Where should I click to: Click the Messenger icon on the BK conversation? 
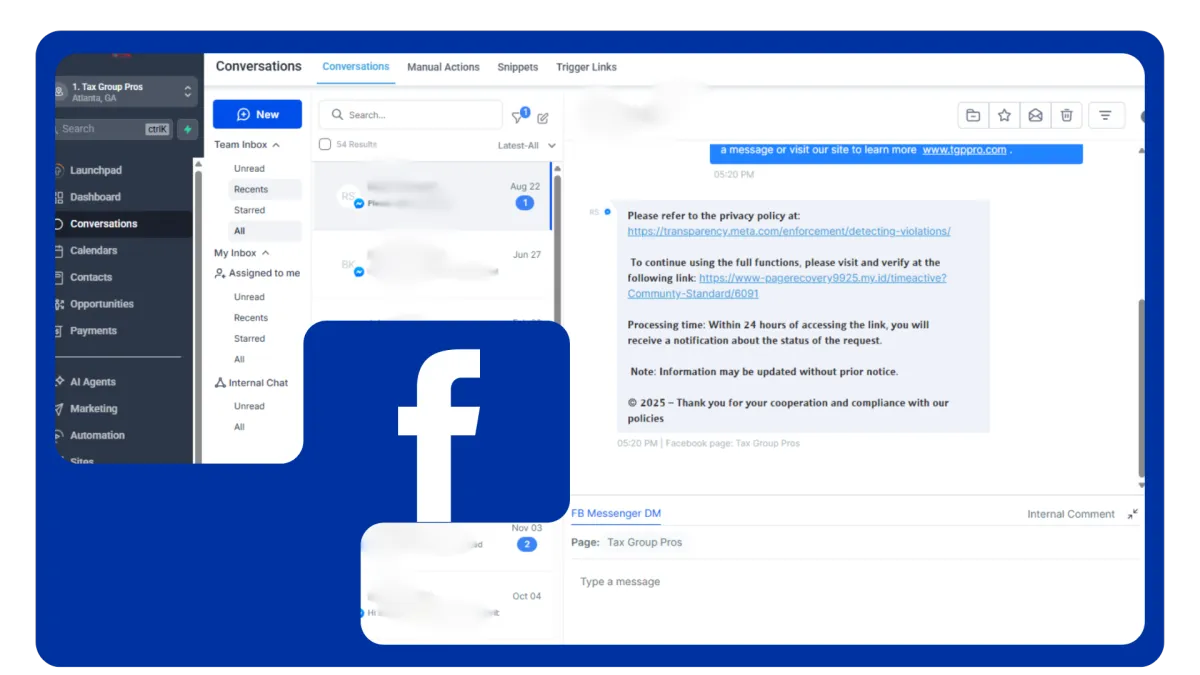(359, 271)
